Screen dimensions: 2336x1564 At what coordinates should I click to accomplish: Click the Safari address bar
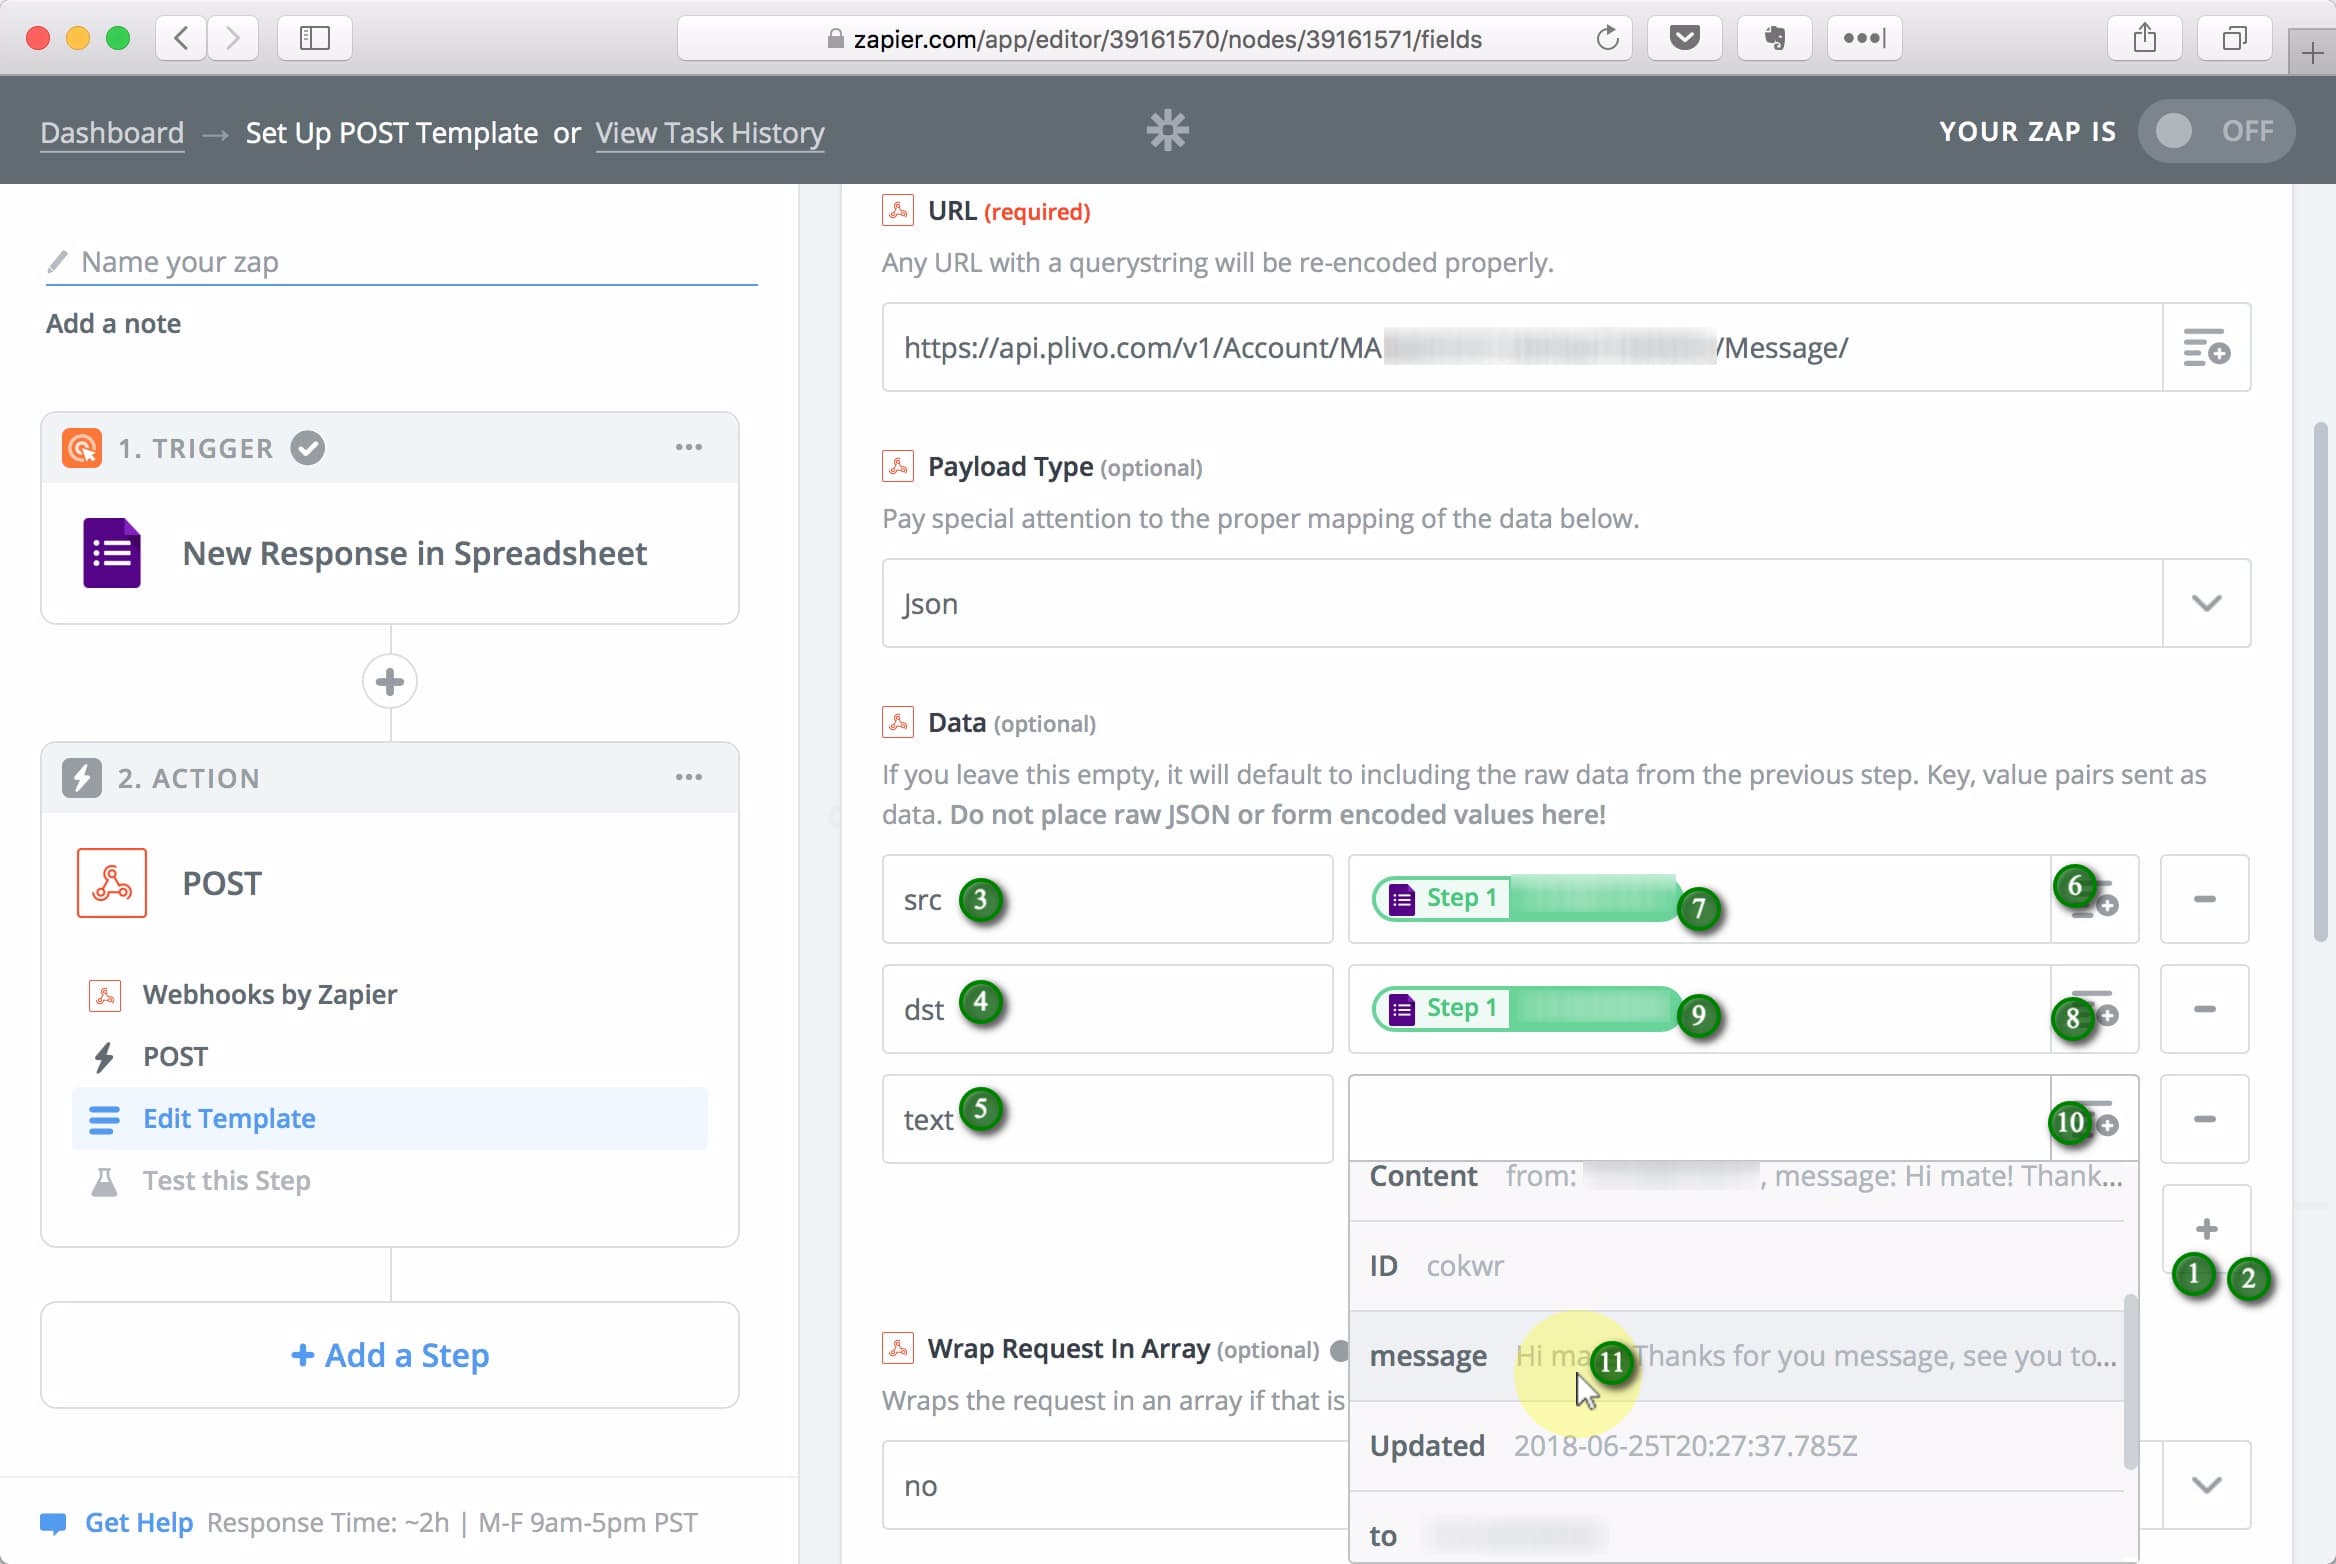[1155, 38]
